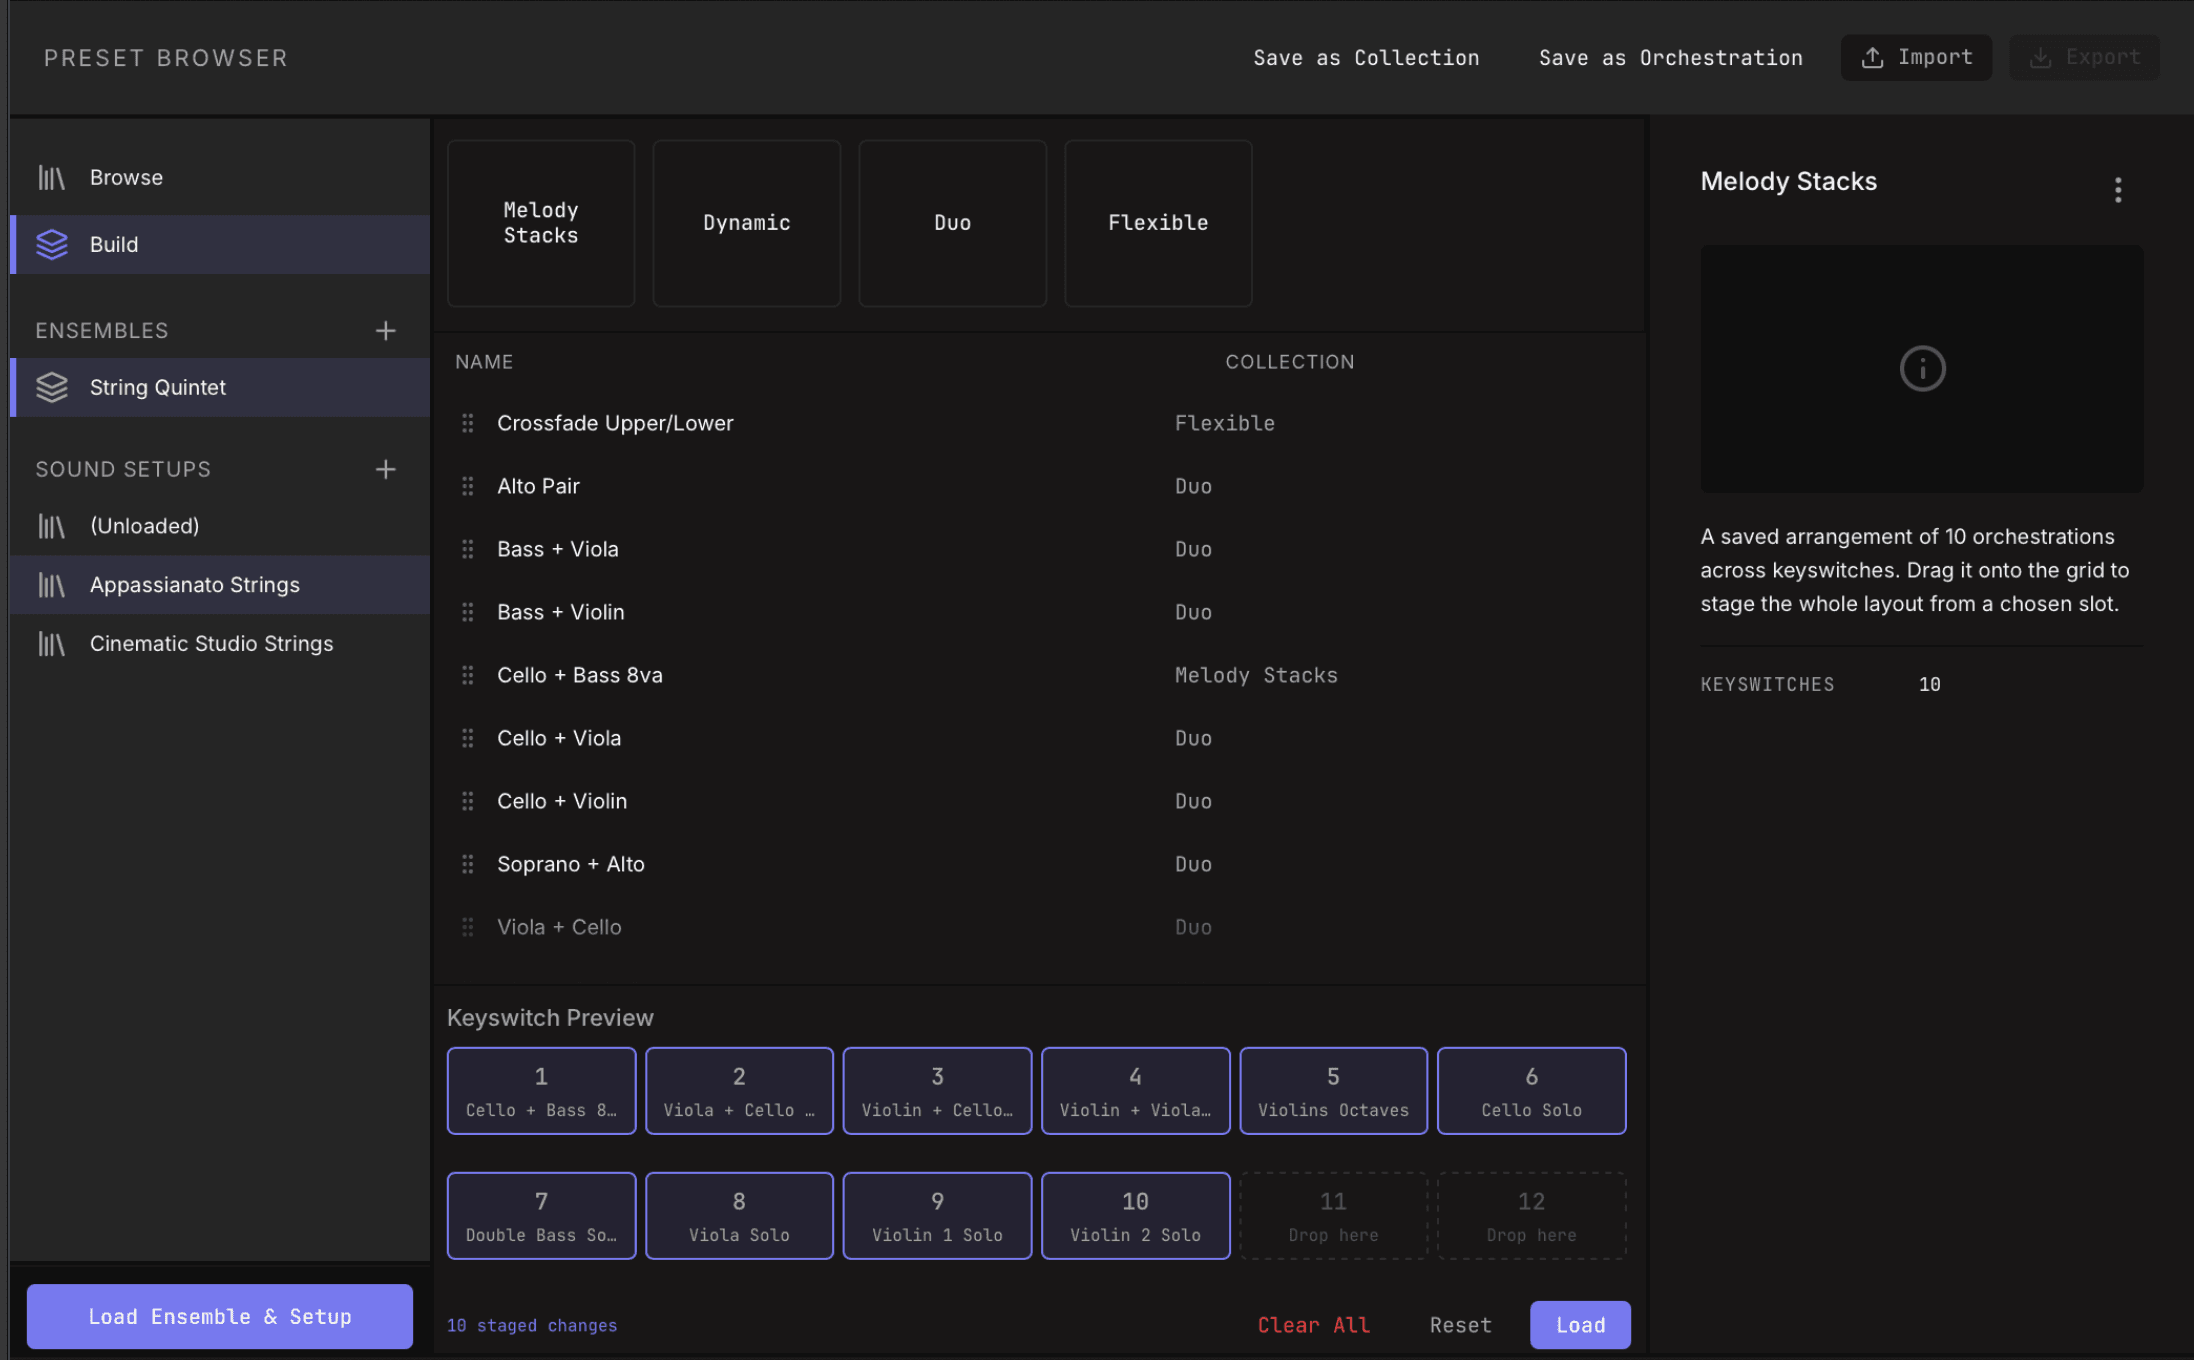The height and width of the screenshot is (1360, 2194).
Task: Select the Cello + Bass 8va row name
Action: click(x=580, y=675)
